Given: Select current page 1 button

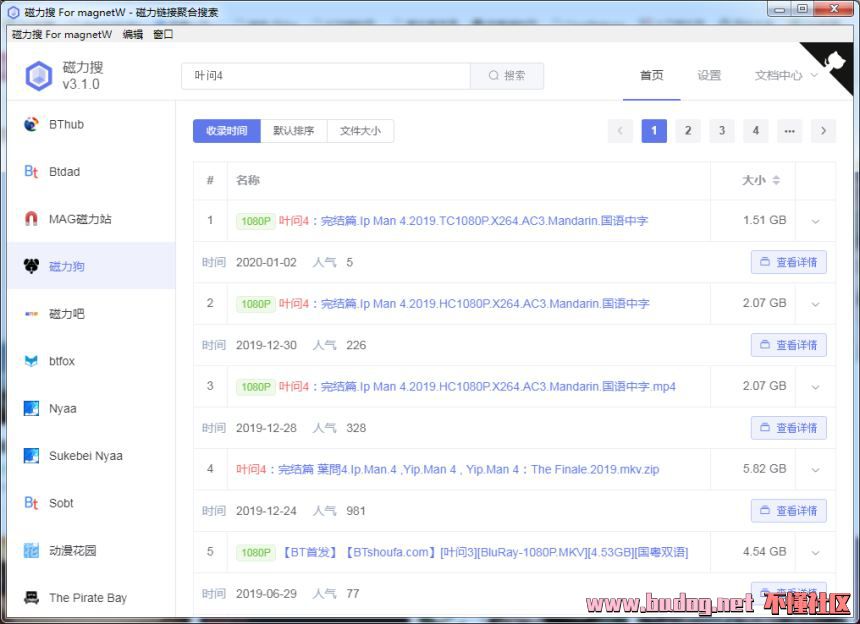Looking at the screenshot, I should click(x=654, y=131).
